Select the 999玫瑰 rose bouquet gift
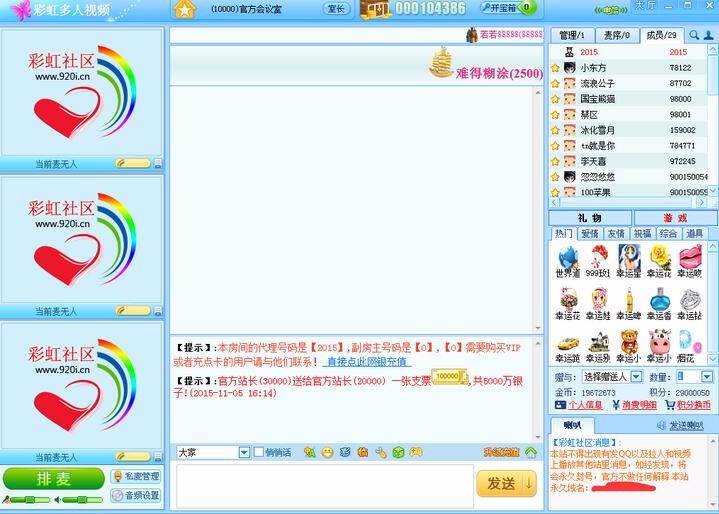 pyautogui.click(x=598, y=261)
